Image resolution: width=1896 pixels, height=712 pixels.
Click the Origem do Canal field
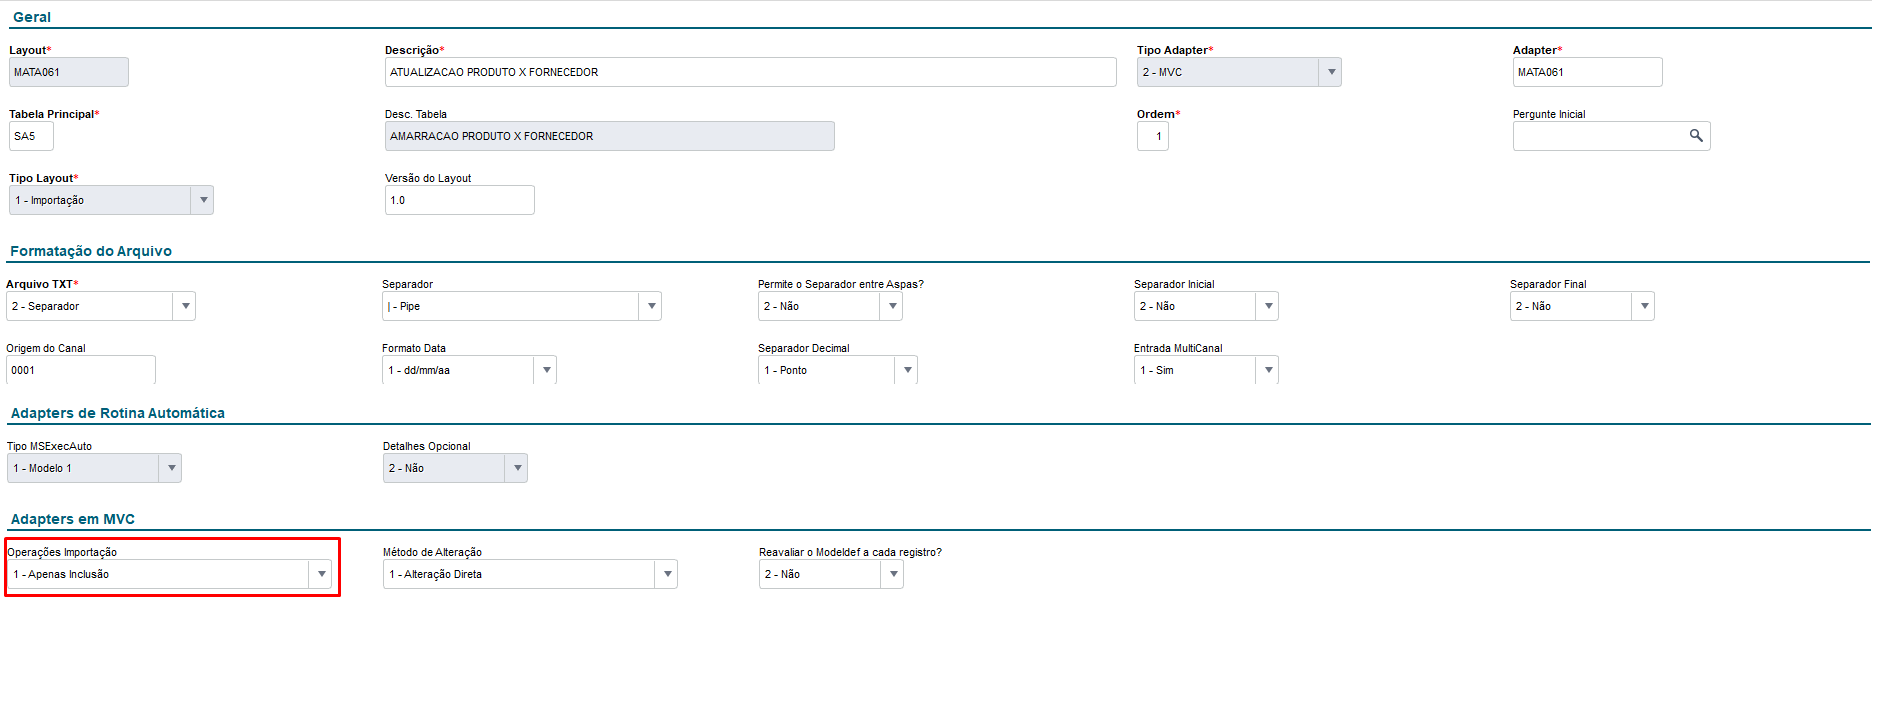80,370
